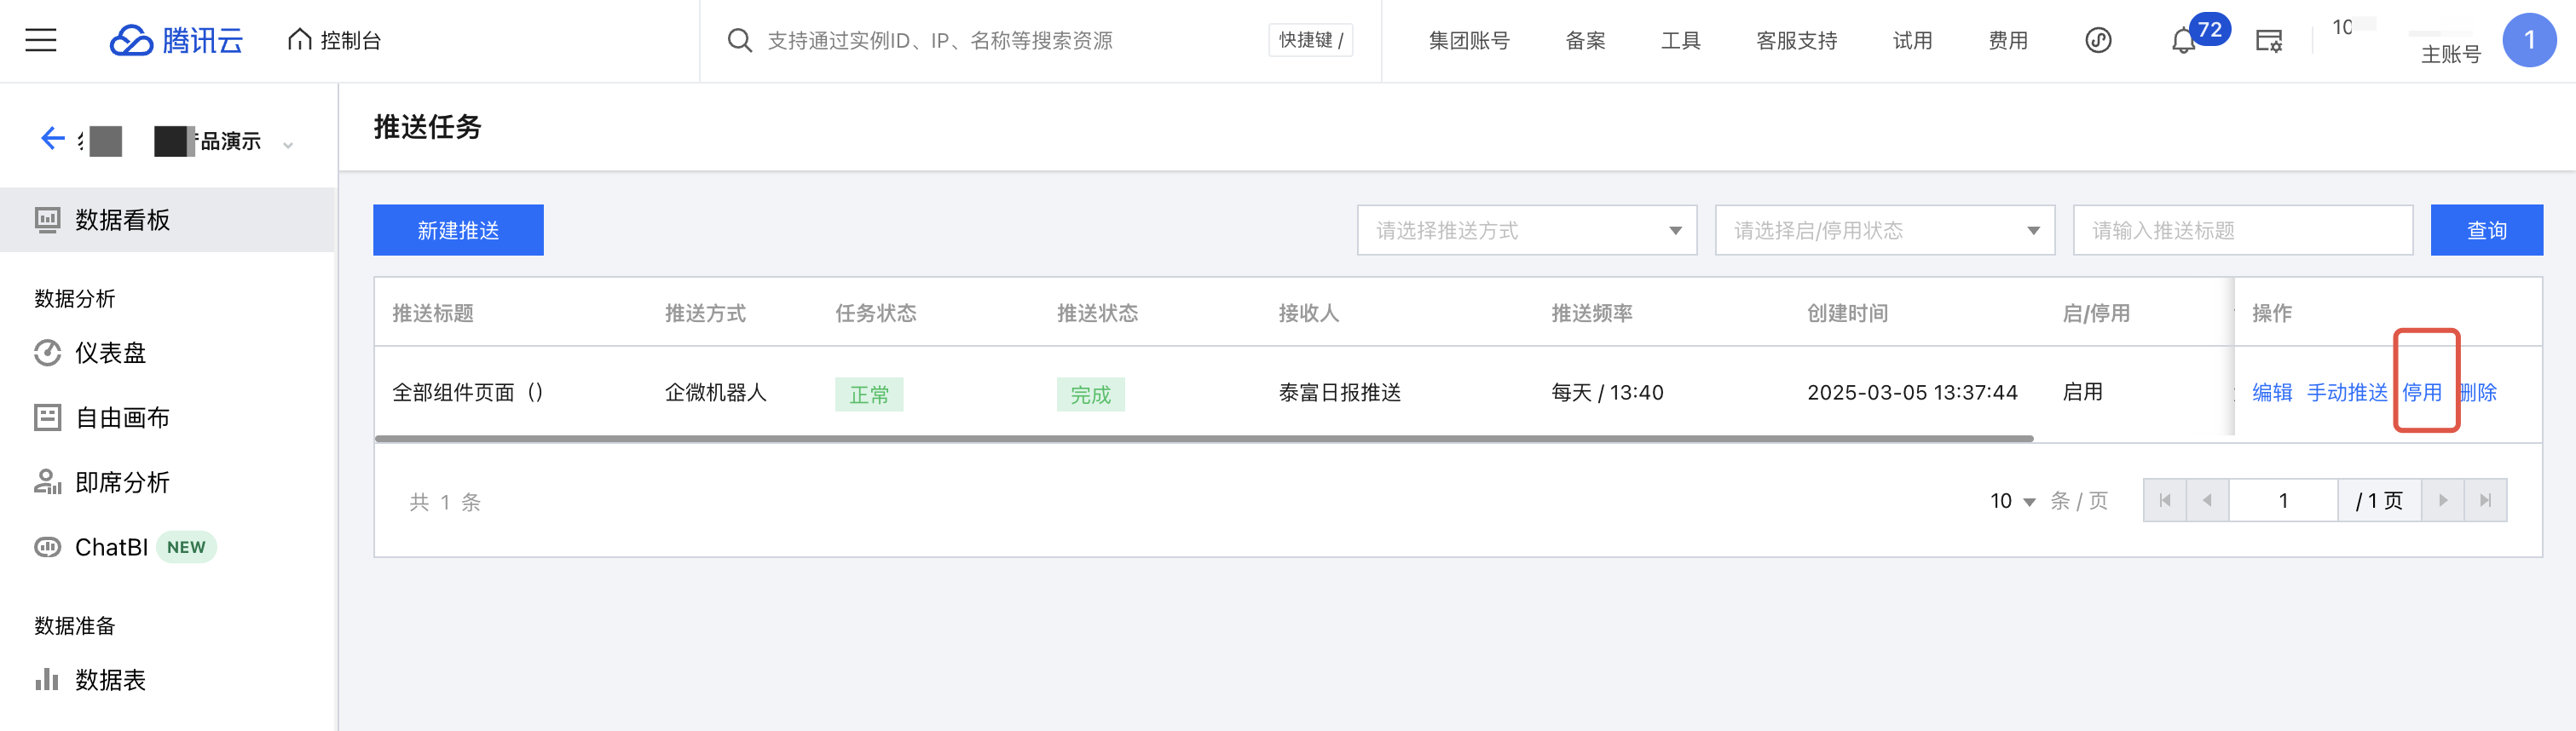The height and width of the screenshot is (731, 2576).
Task: Open the notifications bell
Action: (x=2183, y=41)
